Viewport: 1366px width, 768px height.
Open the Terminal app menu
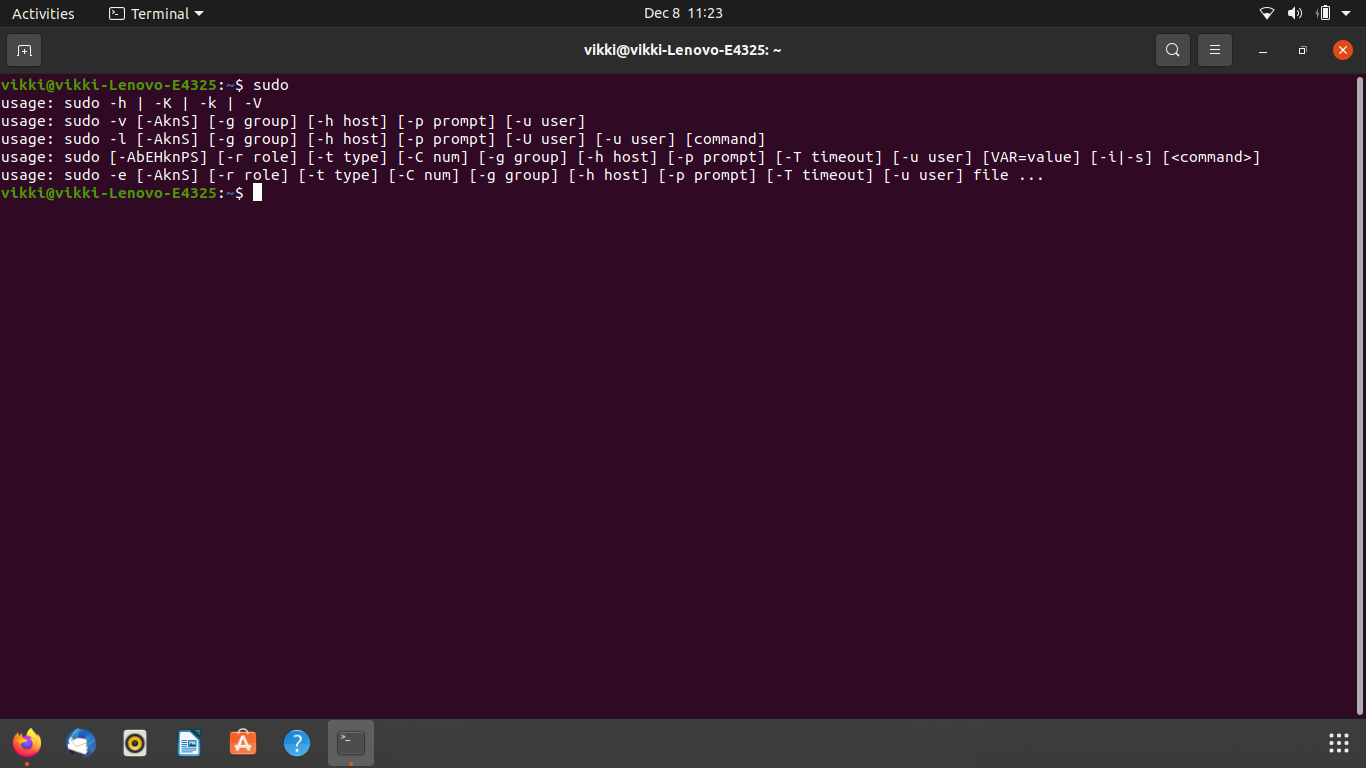155,13
